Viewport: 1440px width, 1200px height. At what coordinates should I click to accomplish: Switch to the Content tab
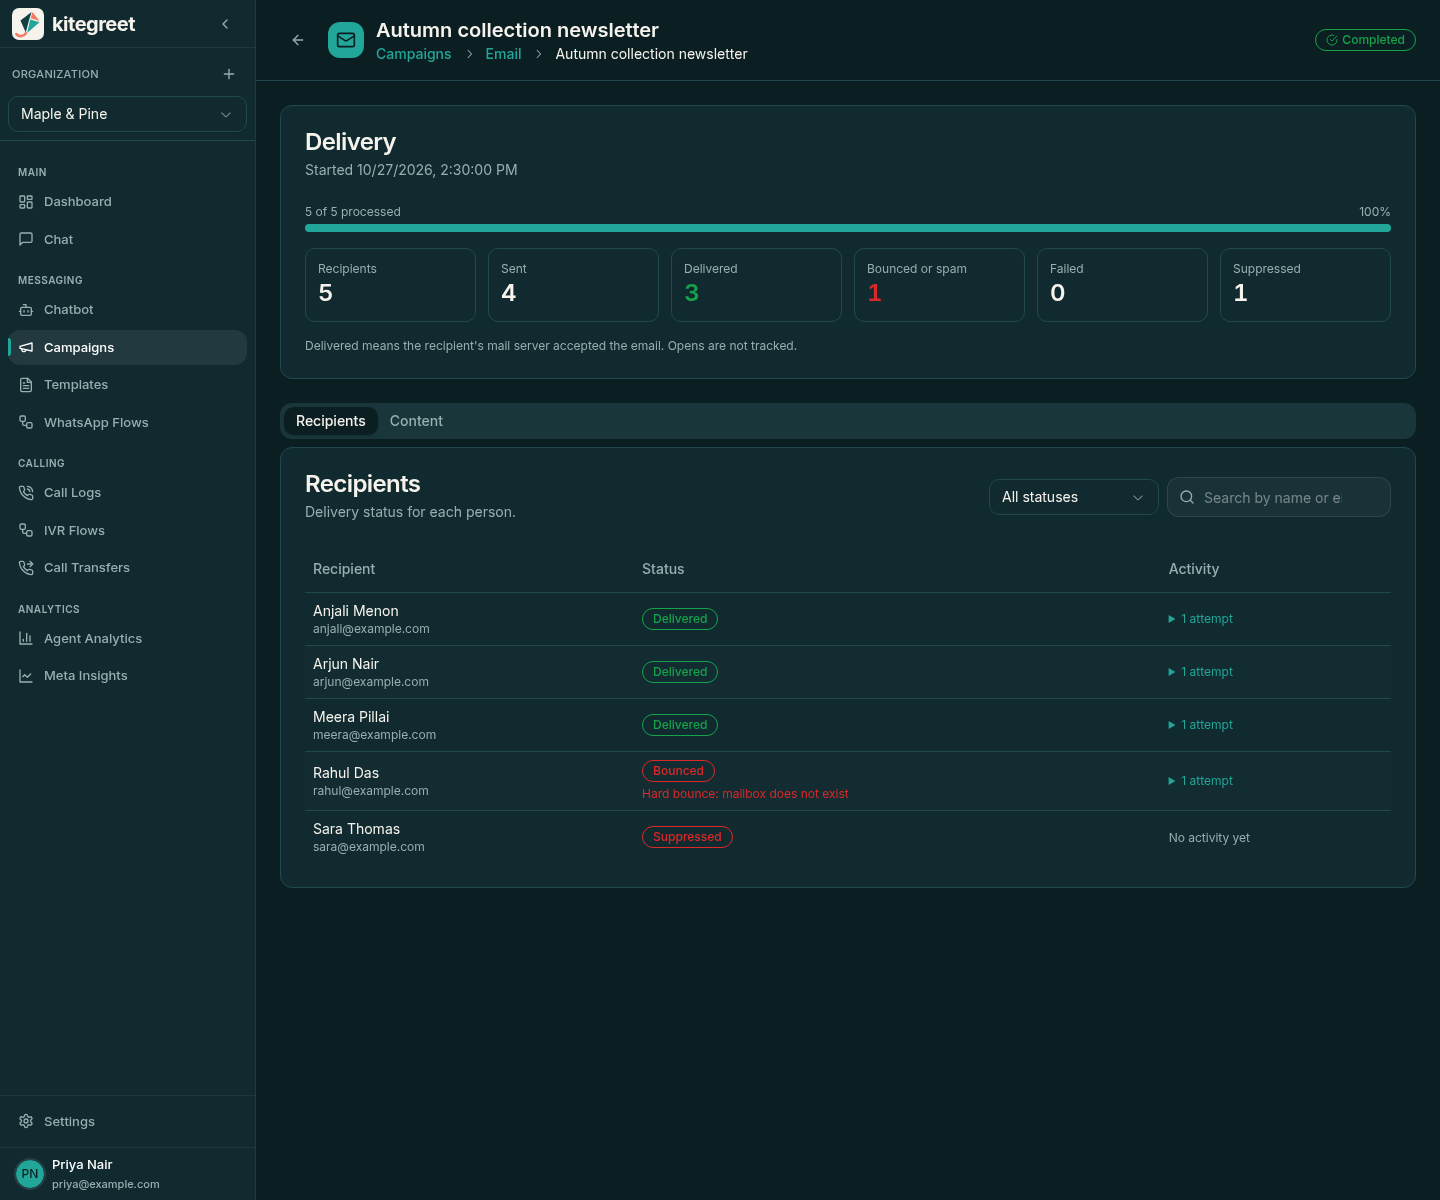tap(416, 421)
